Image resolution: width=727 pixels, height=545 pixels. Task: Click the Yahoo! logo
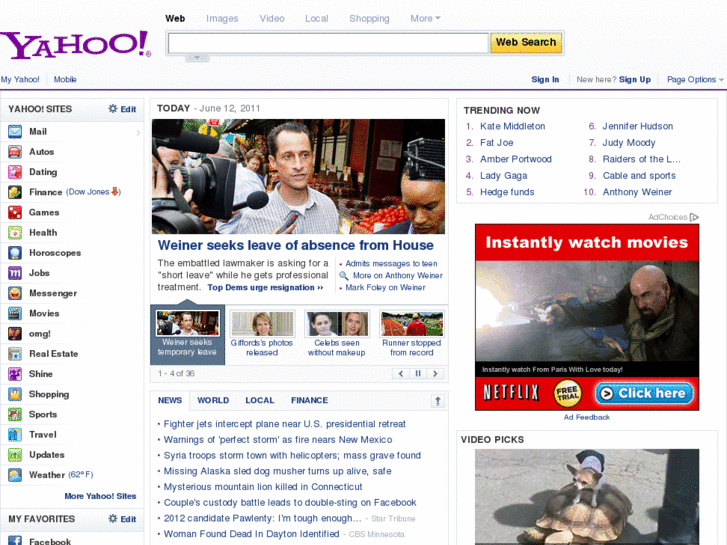click(76, 45)
